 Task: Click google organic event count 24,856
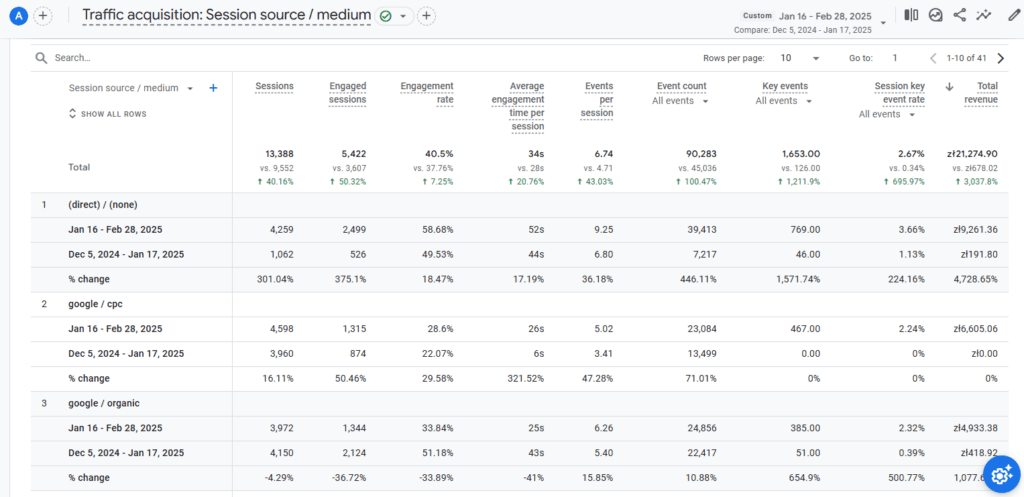pos(702,428)
